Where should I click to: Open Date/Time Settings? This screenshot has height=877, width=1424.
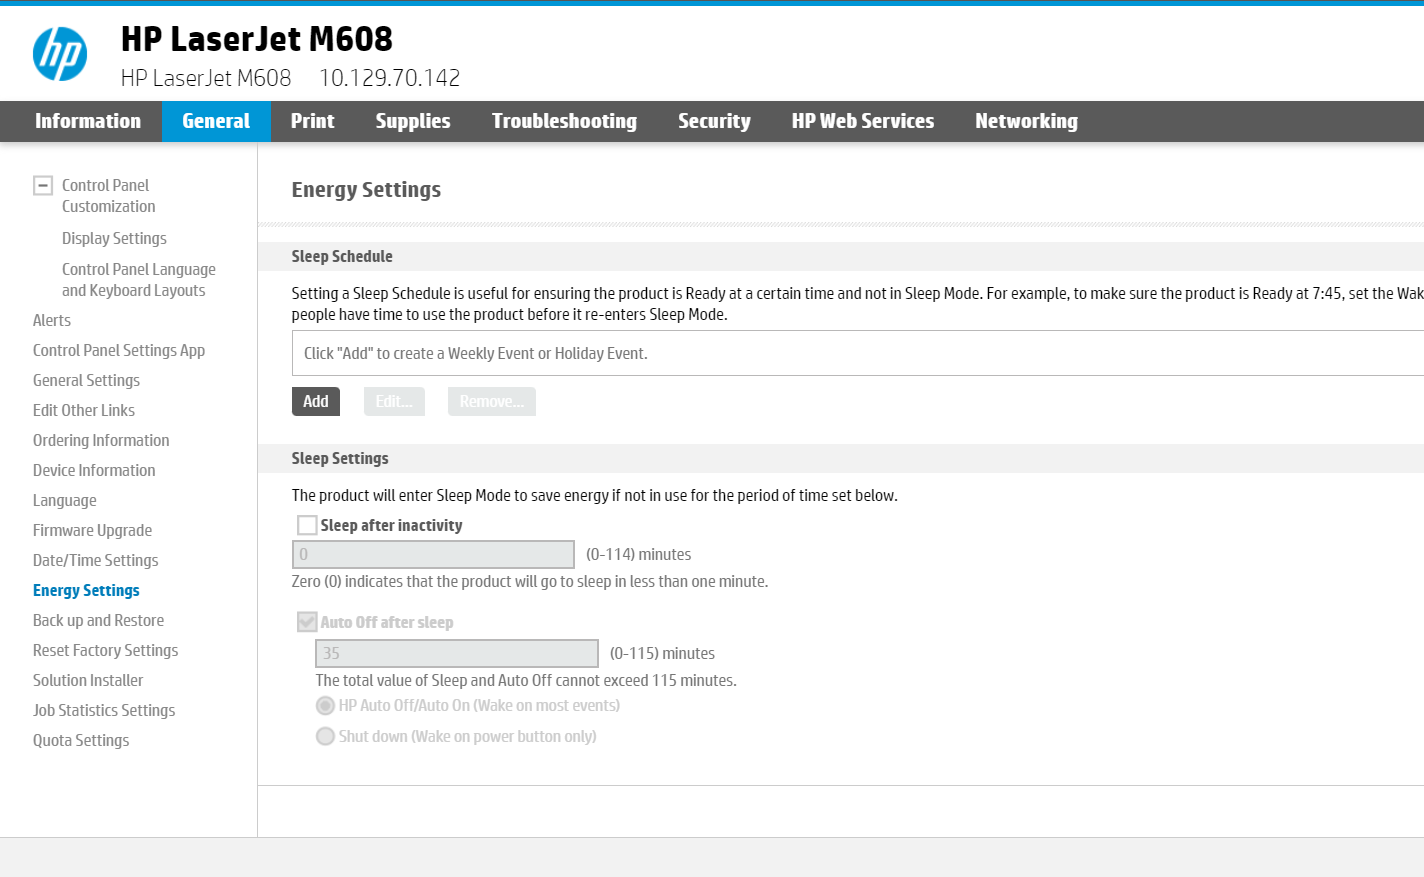(95, 560)
